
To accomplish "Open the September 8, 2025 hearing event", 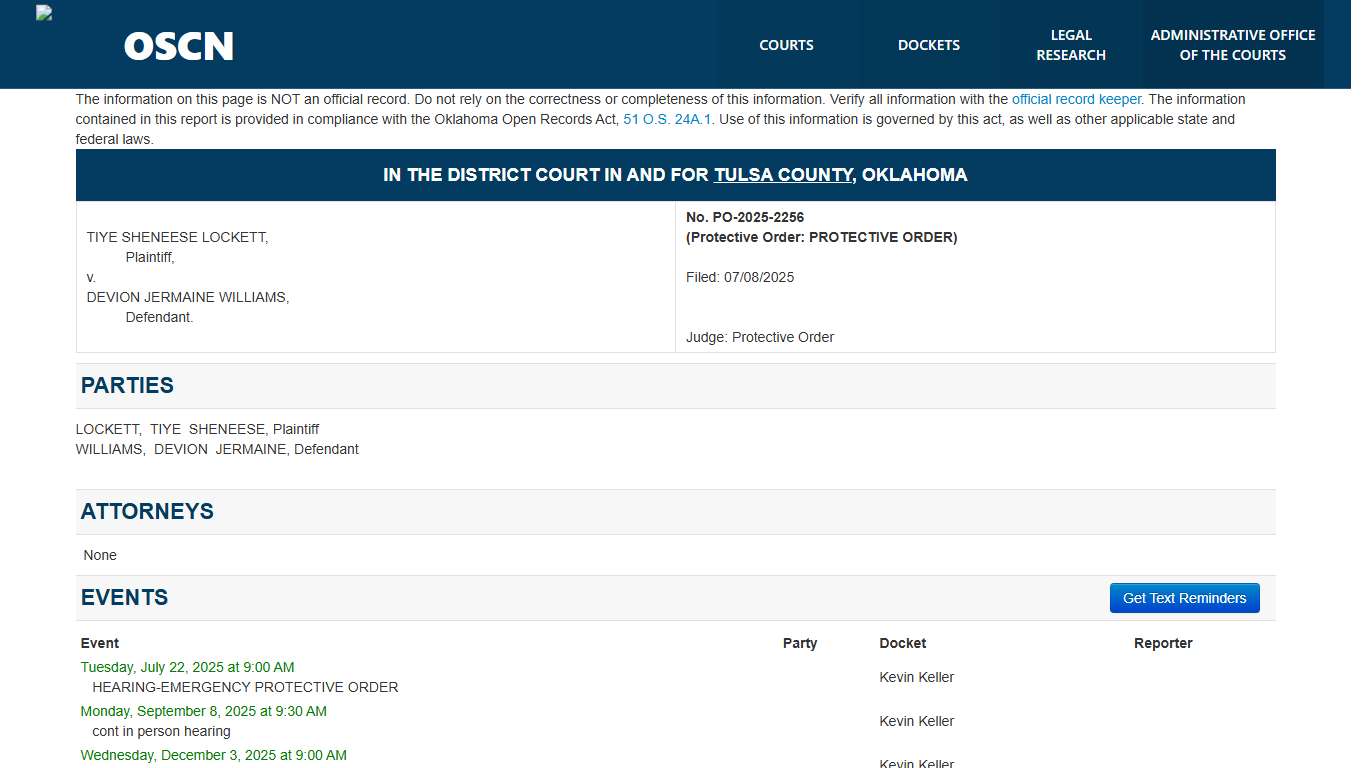I will pos(203,711).
